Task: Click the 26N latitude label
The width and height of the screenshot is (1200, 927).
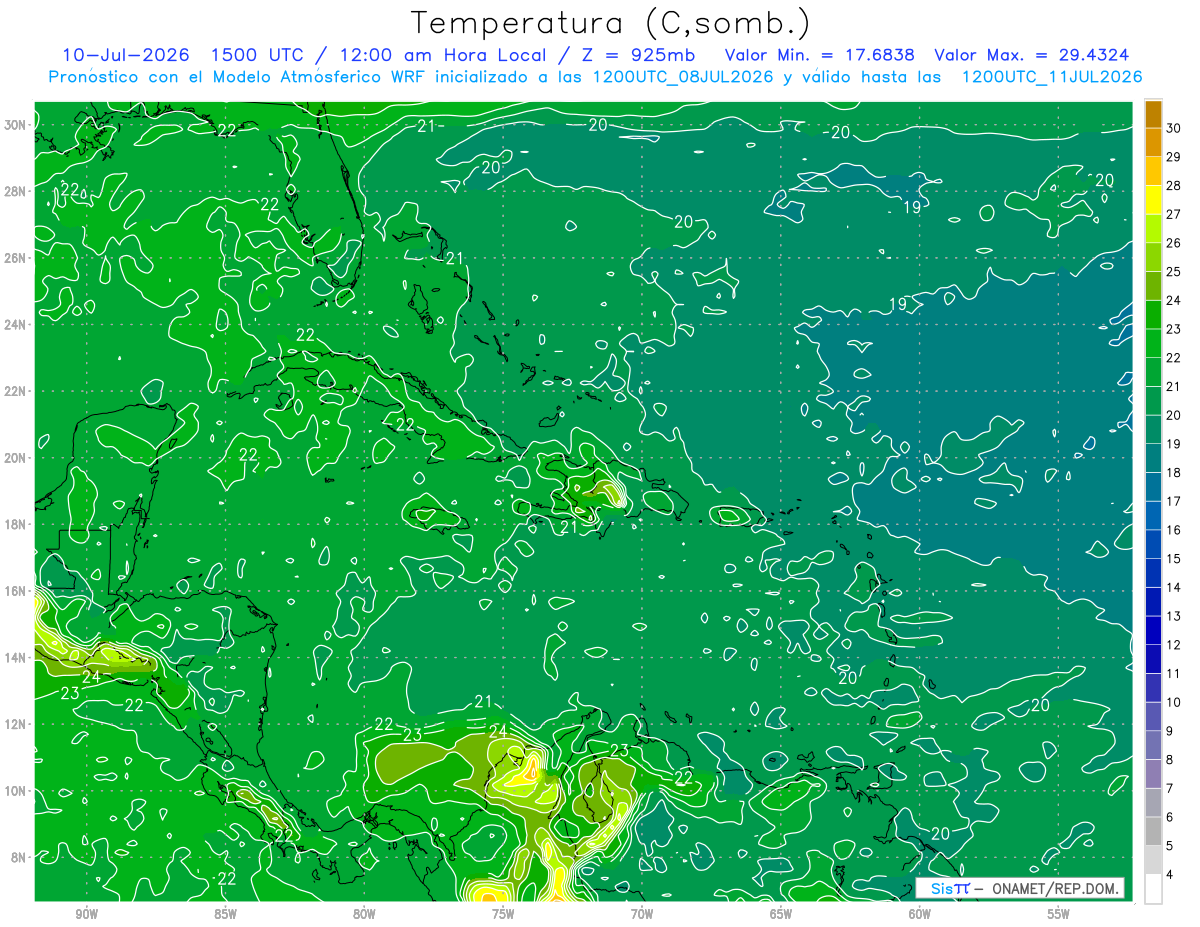Action: pos(17,258)
